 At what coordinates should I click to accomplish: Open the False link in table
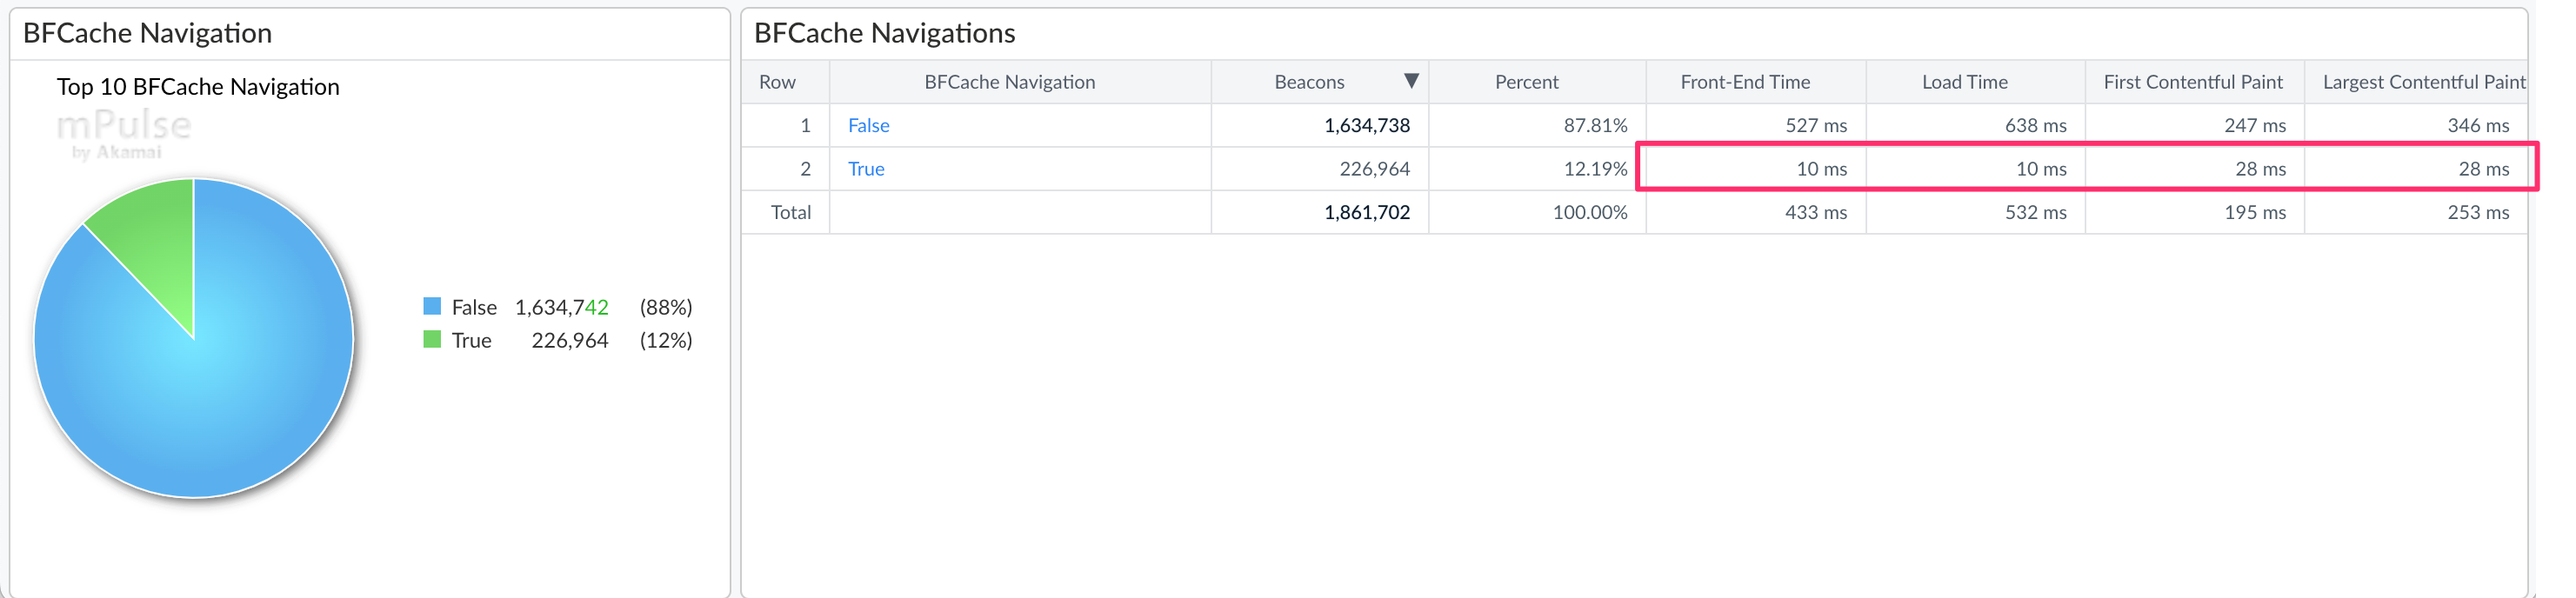(868, 125)
